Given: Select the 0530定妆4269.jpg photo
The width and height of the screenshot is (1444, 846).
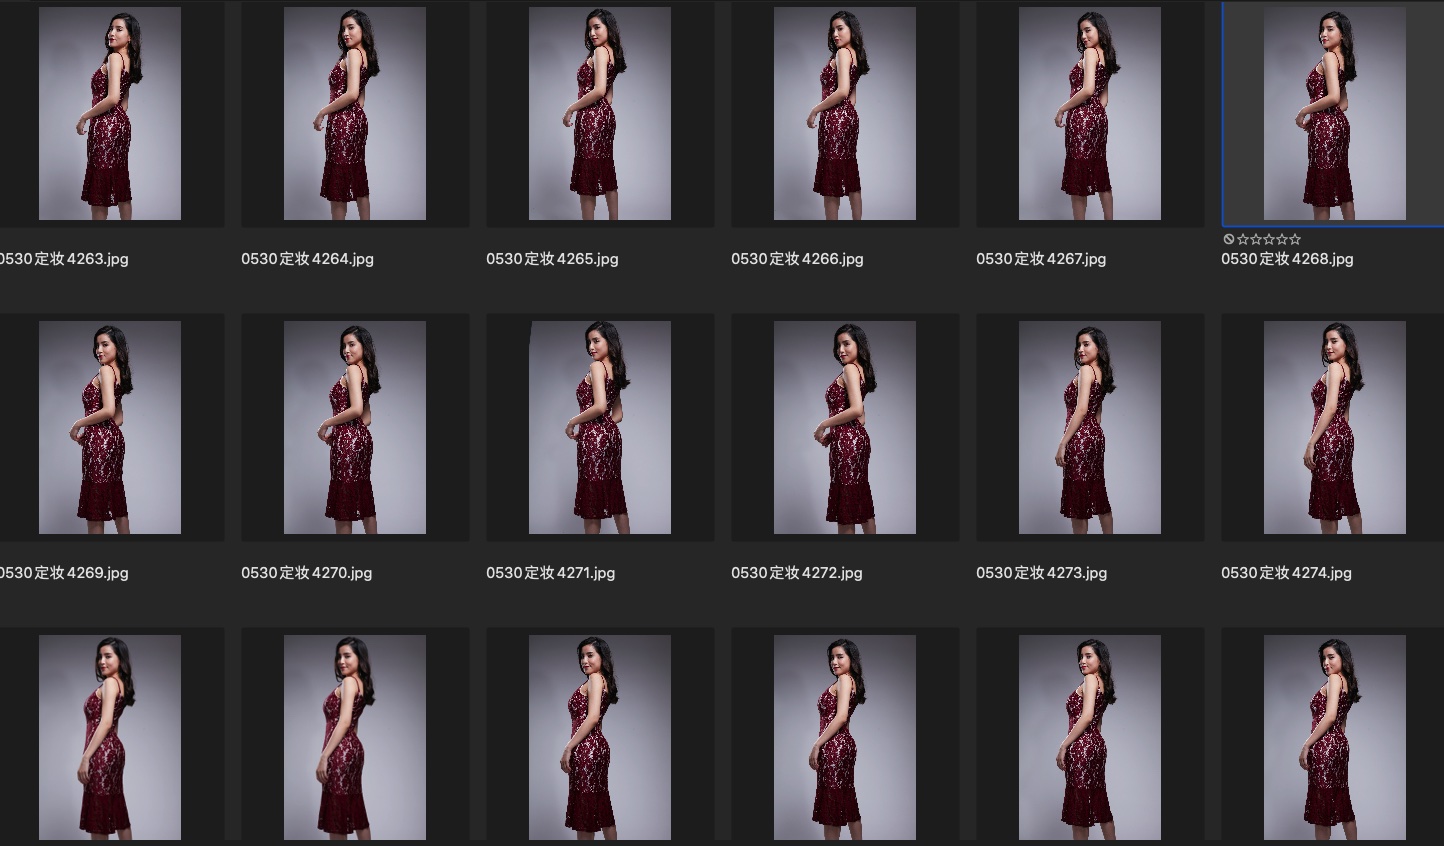Looking at the screenshot, I should (110, 427).
